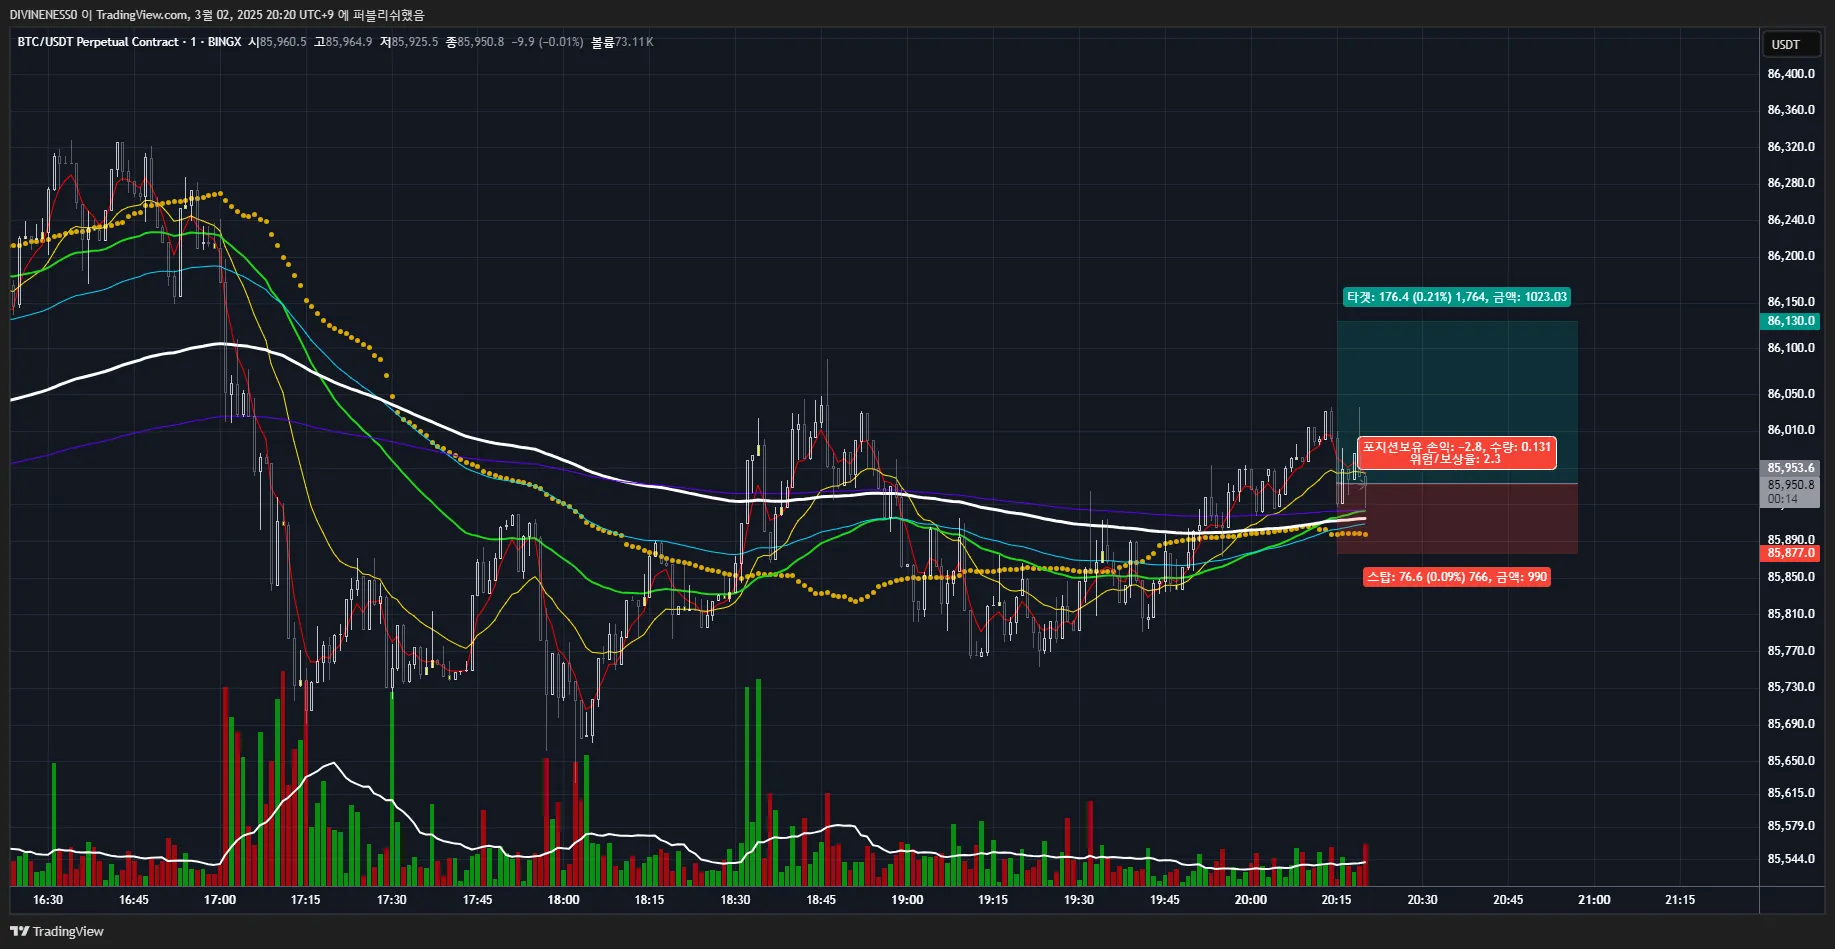Screen dimensions: 1835x949
Task: Click the 86,050.0 price axis label
Action: click(x=1791, y=394)
